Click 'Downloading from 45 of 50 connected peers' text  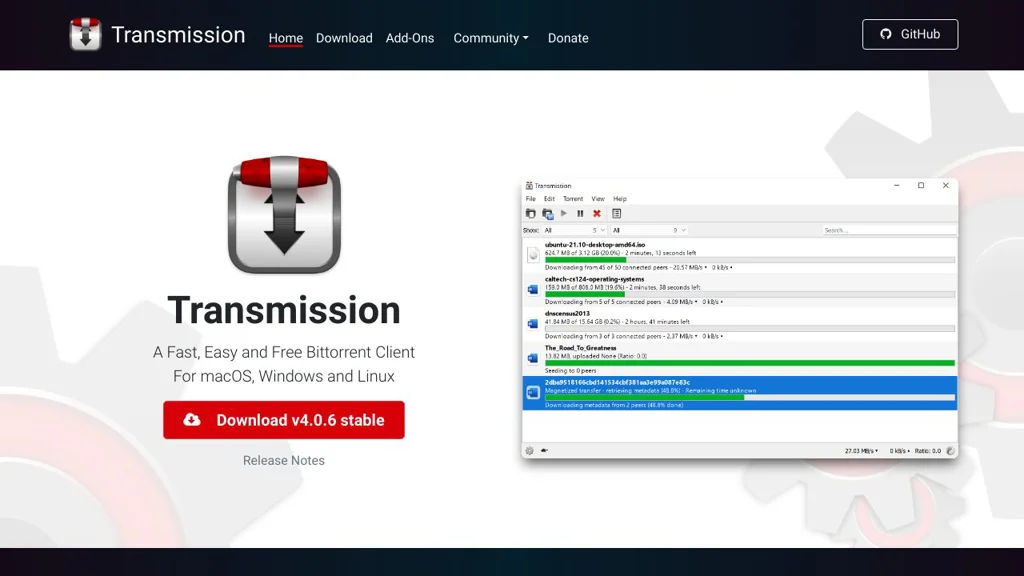pos(606,268)
